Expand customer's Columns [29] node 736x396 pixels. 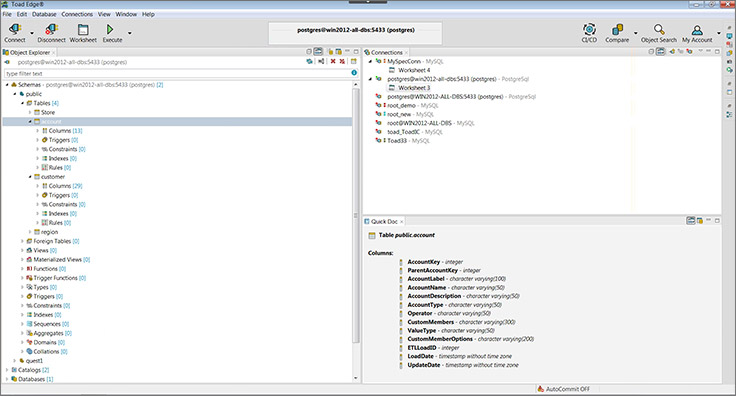38,186
